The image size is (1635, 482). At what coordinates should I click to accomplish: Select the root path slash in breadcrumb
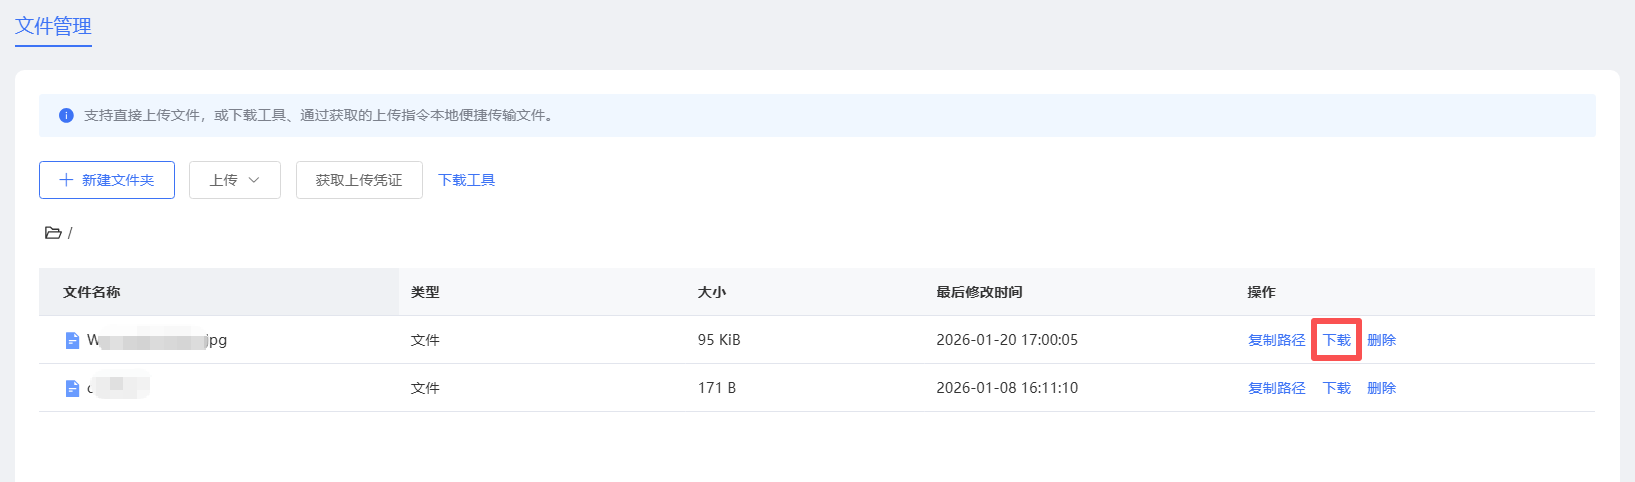tap(70, 233)
